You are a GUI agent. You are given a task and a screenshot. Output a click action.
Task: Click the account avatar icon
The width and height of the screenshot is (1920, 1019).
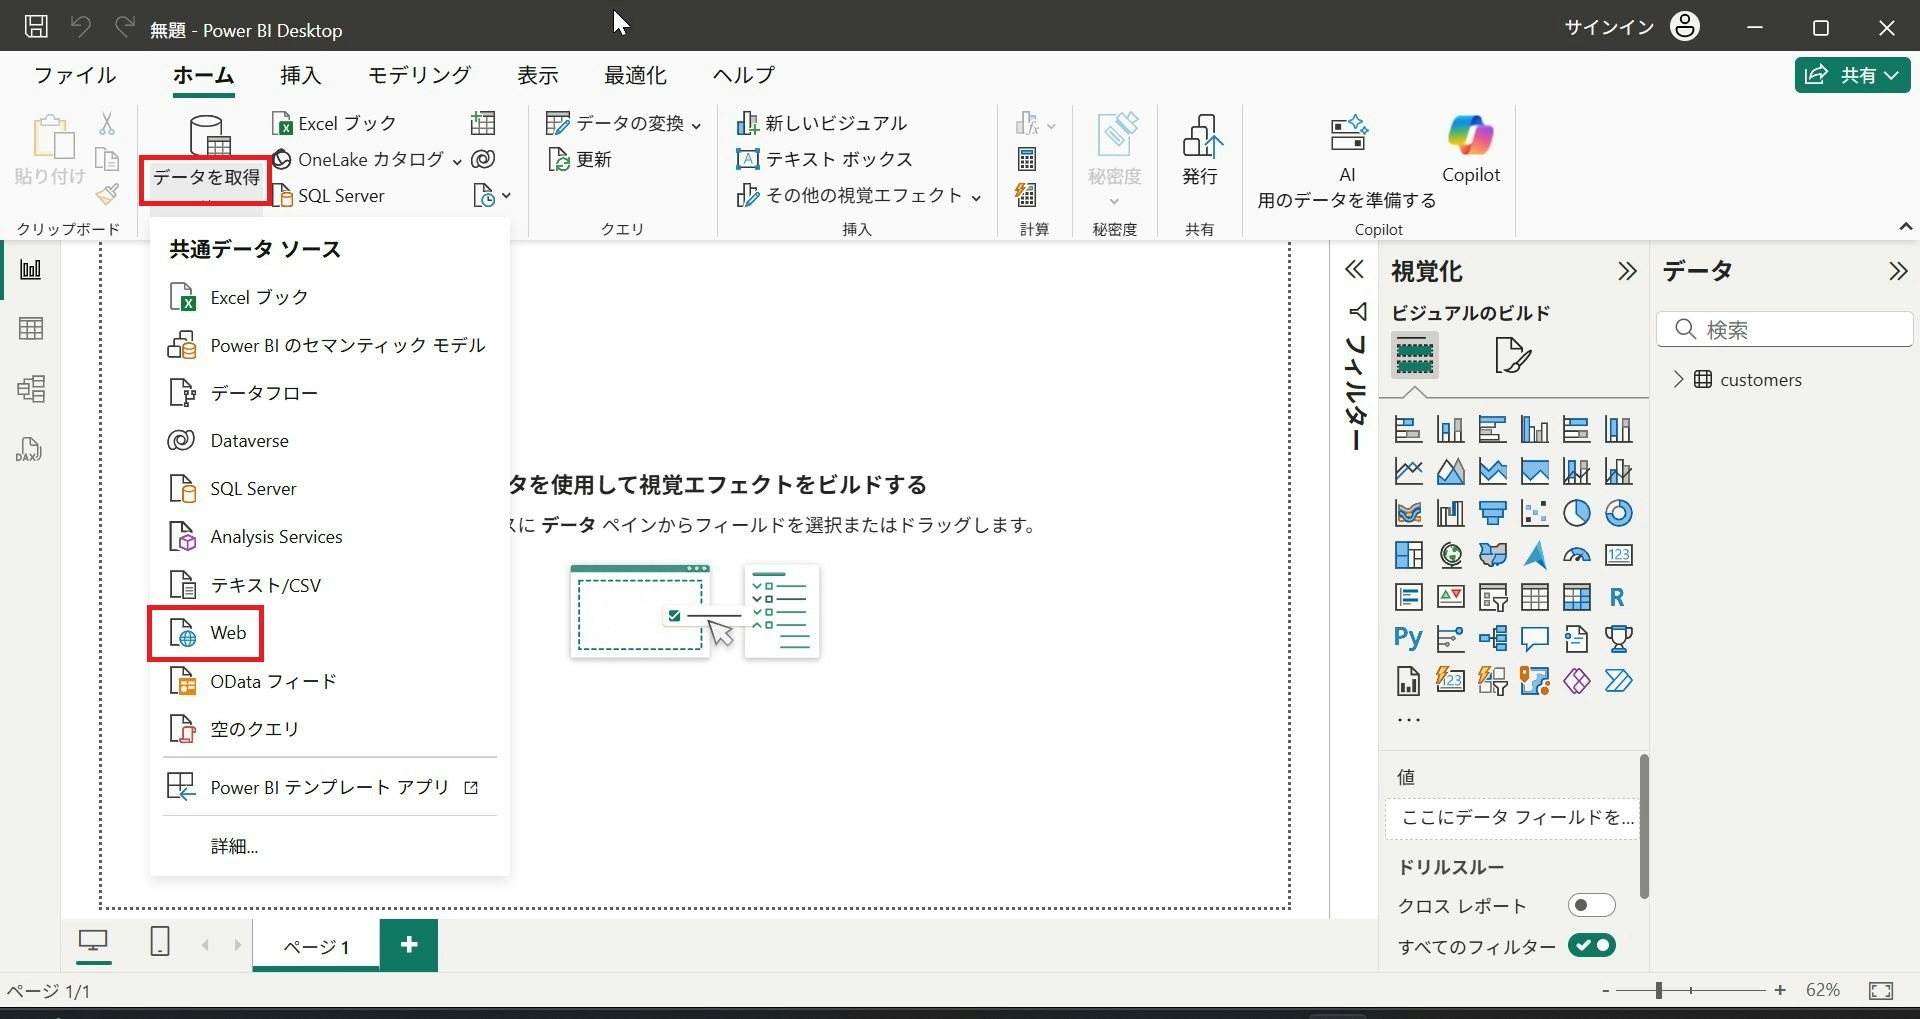(1685, 27)
